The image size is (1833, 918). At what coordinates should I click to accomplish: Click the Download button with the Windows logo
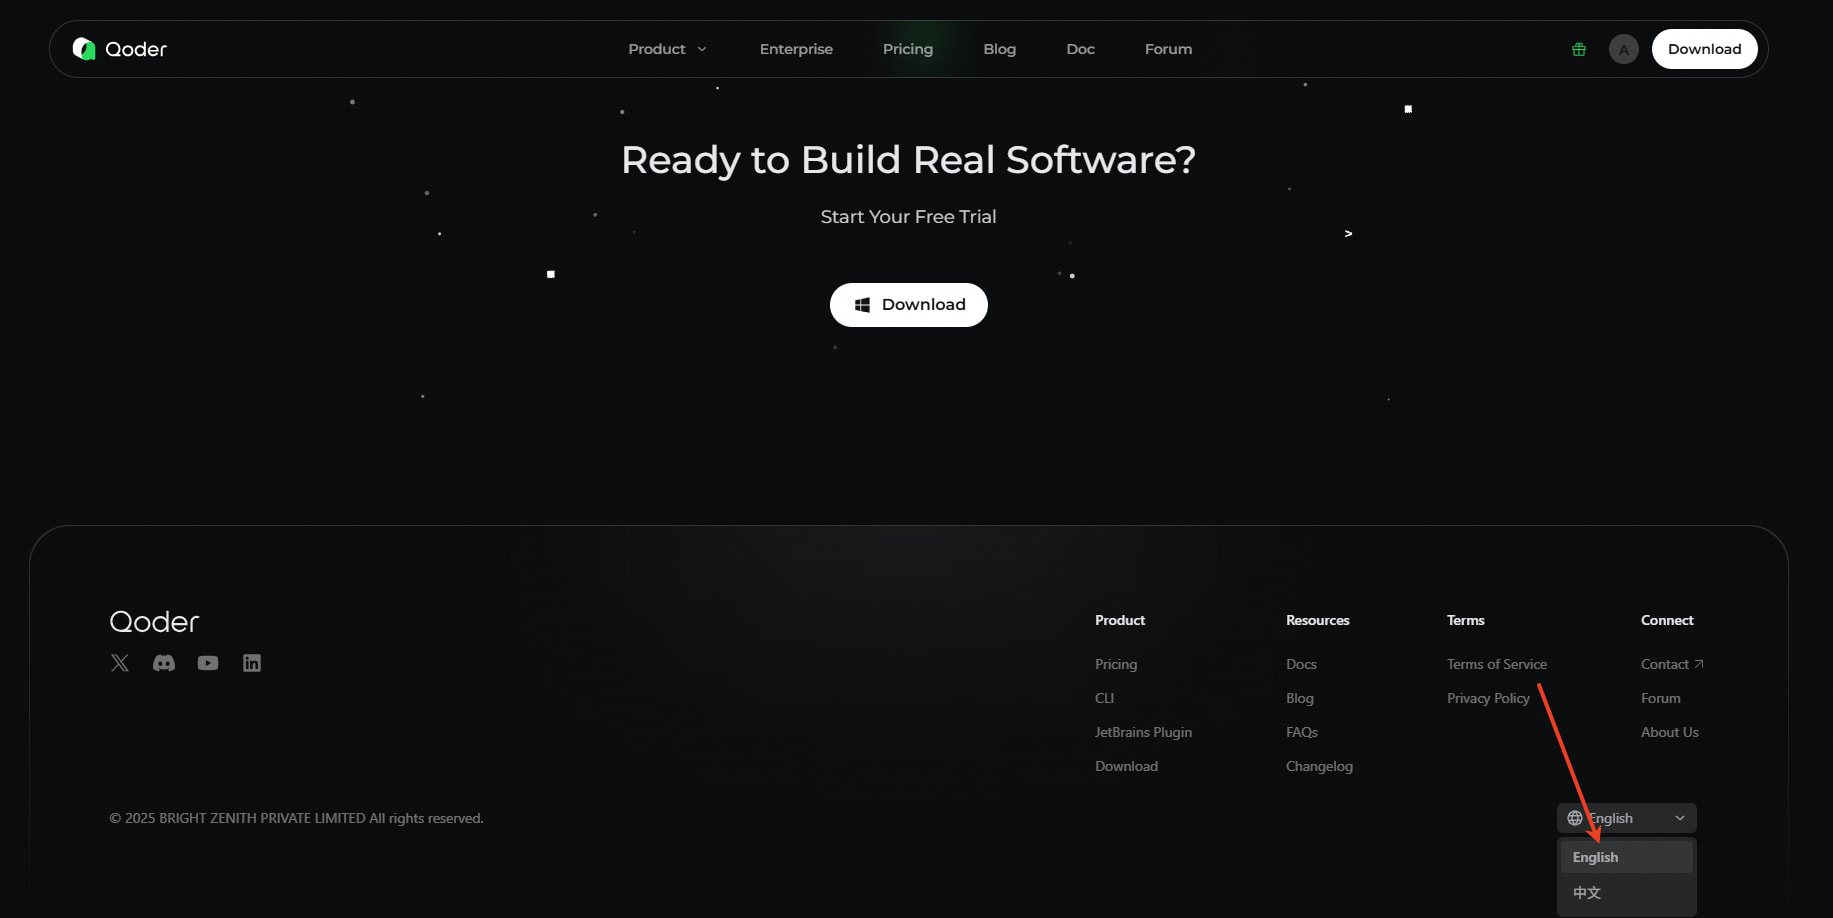[x=909, y=305]
